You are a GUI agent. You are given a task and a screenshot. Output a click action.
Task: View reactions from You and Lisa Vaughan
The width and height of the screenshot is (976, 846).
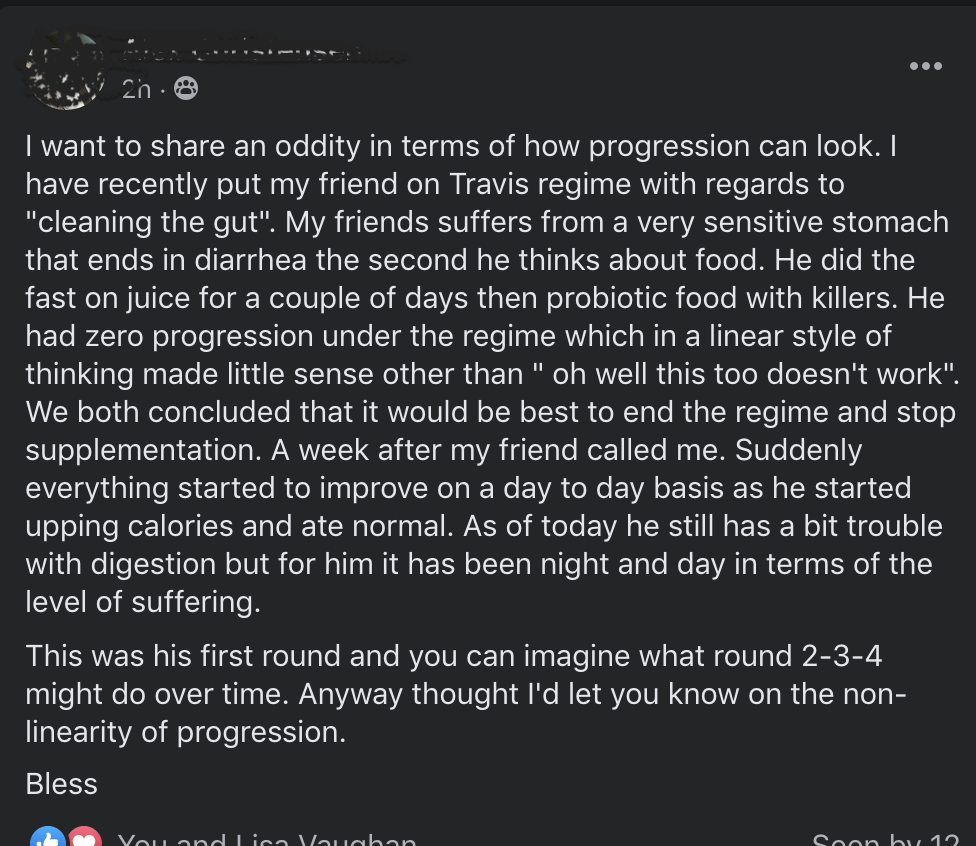click(266, 839)
